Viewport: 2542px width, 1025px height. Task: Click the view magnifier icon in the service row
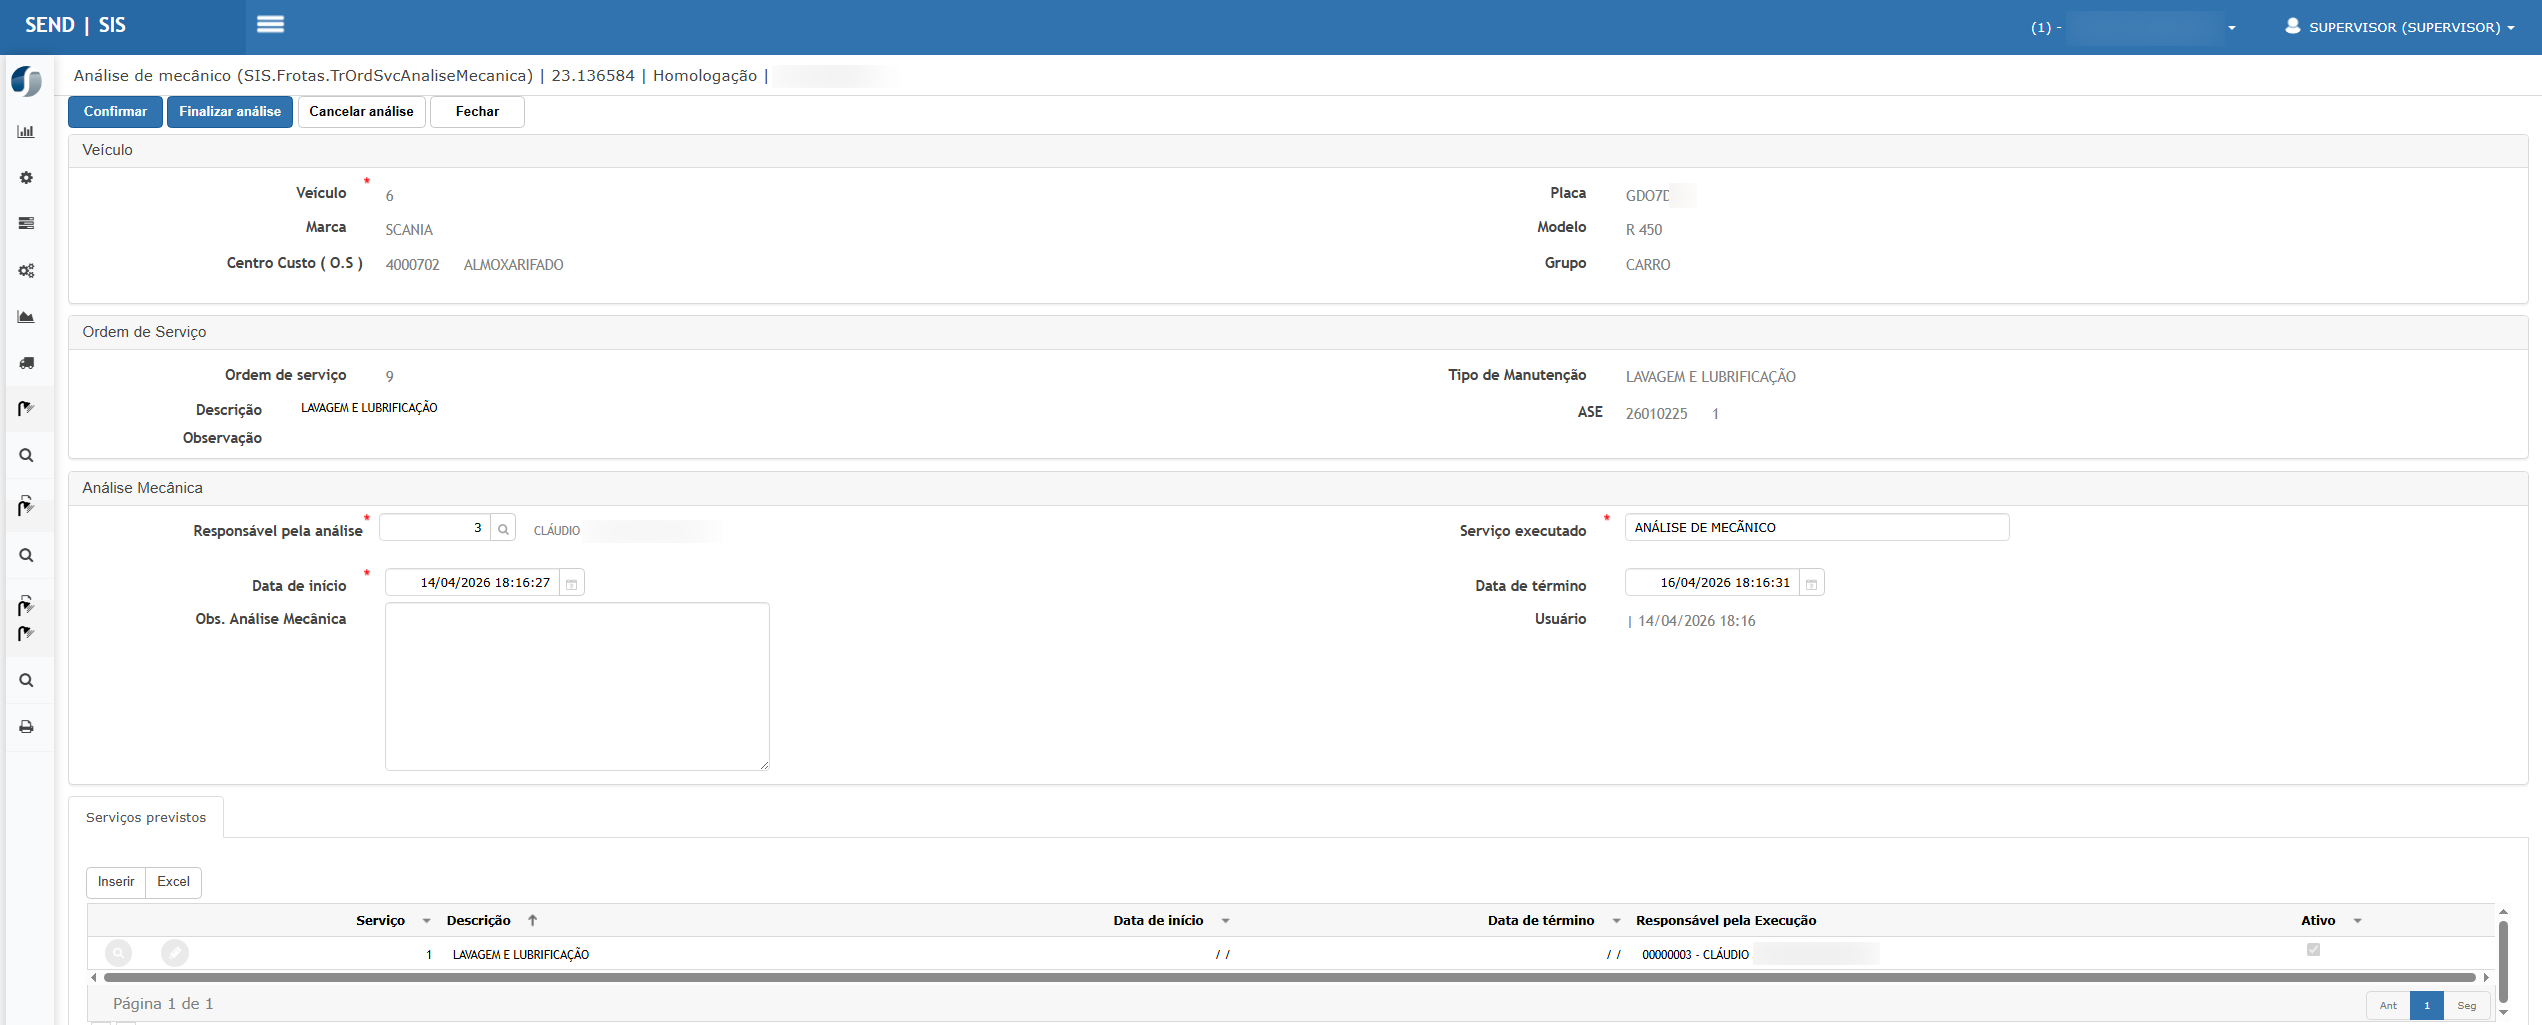118,953
